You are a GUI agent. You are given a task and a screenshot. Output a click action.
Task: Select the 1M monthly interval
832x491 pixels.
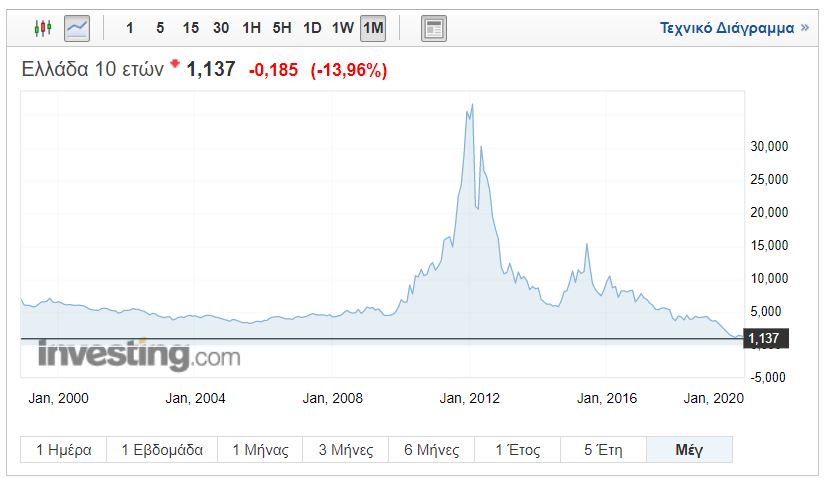pyautogui.click(x=373, y=28)
